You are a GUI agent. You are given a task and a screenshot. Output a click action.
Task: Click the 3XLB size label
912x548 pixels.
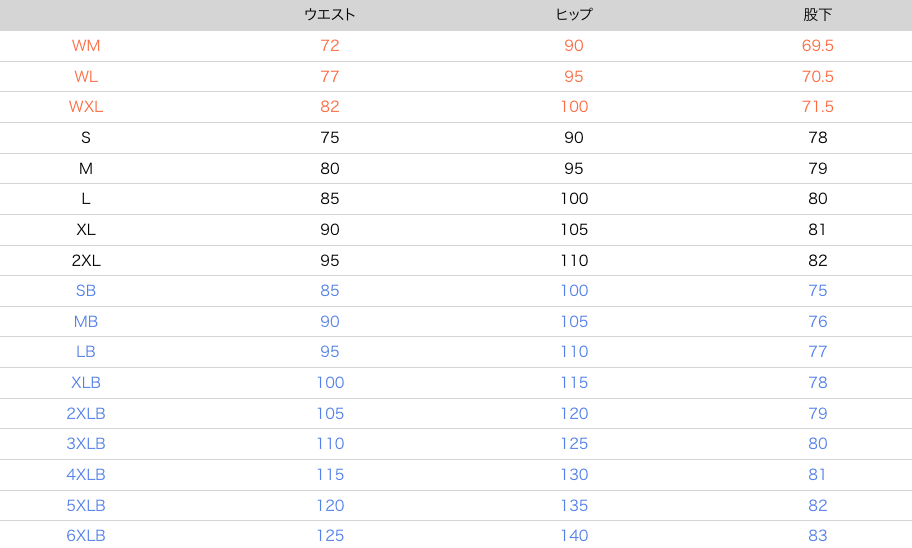pos(86,443)
